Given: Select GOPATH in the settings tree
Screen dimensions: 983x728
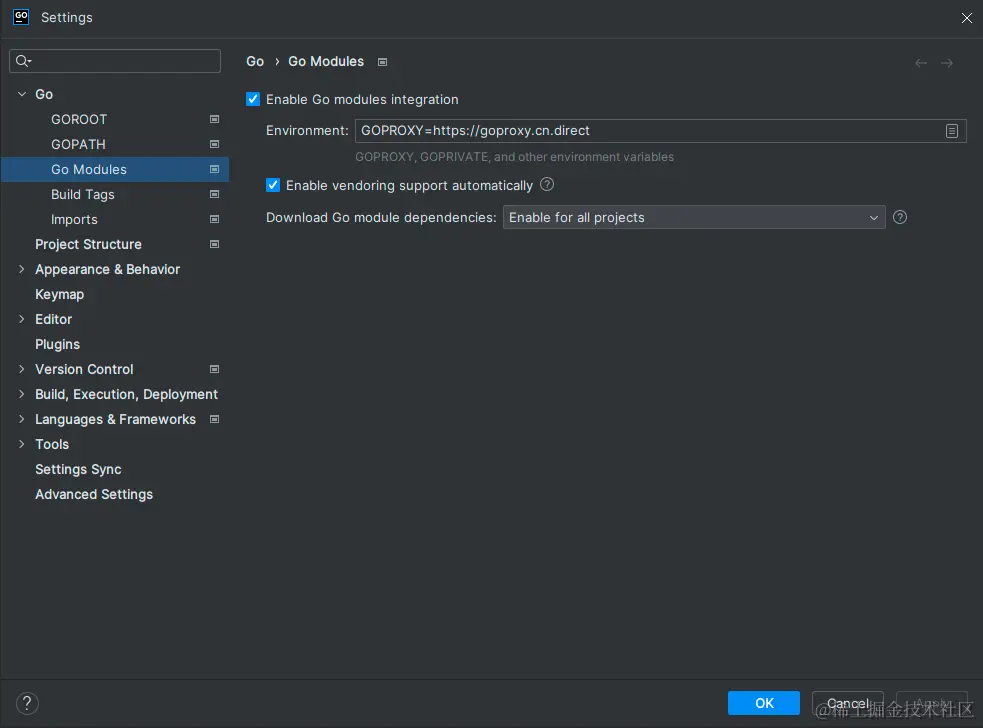Looking at the screenshot, I should [78, 144].
